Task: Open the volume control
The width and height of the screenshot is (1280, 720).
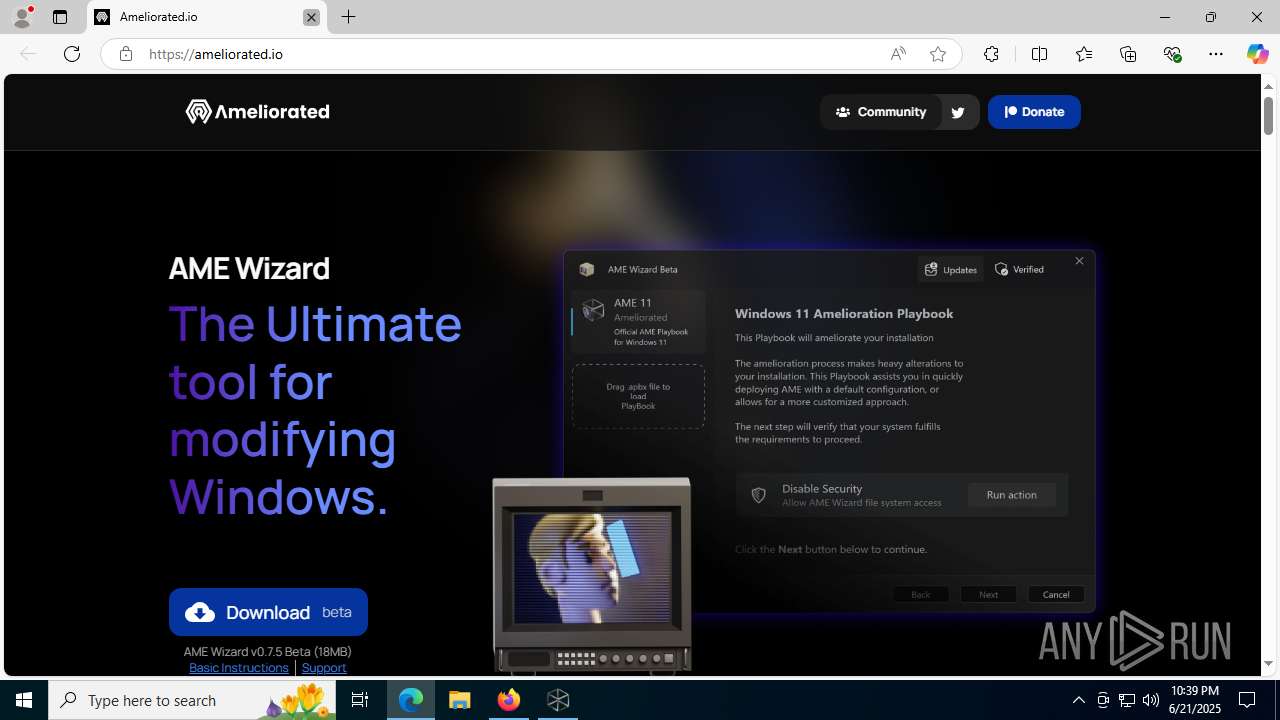Action: [1151, 700]
